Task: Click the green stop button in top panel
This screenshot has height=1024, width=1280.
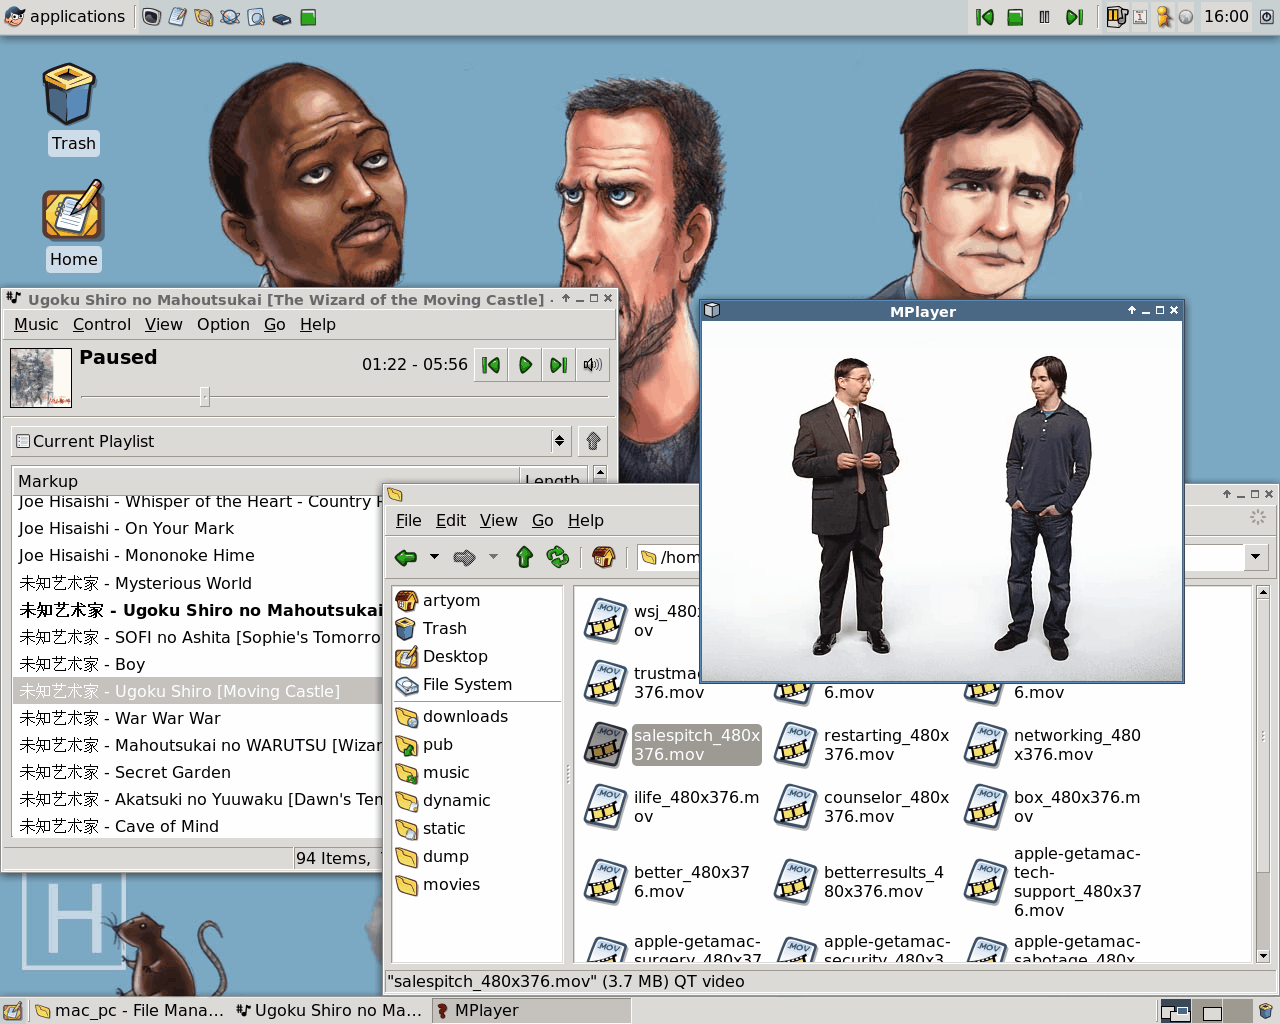Action: click(1015, 17)
